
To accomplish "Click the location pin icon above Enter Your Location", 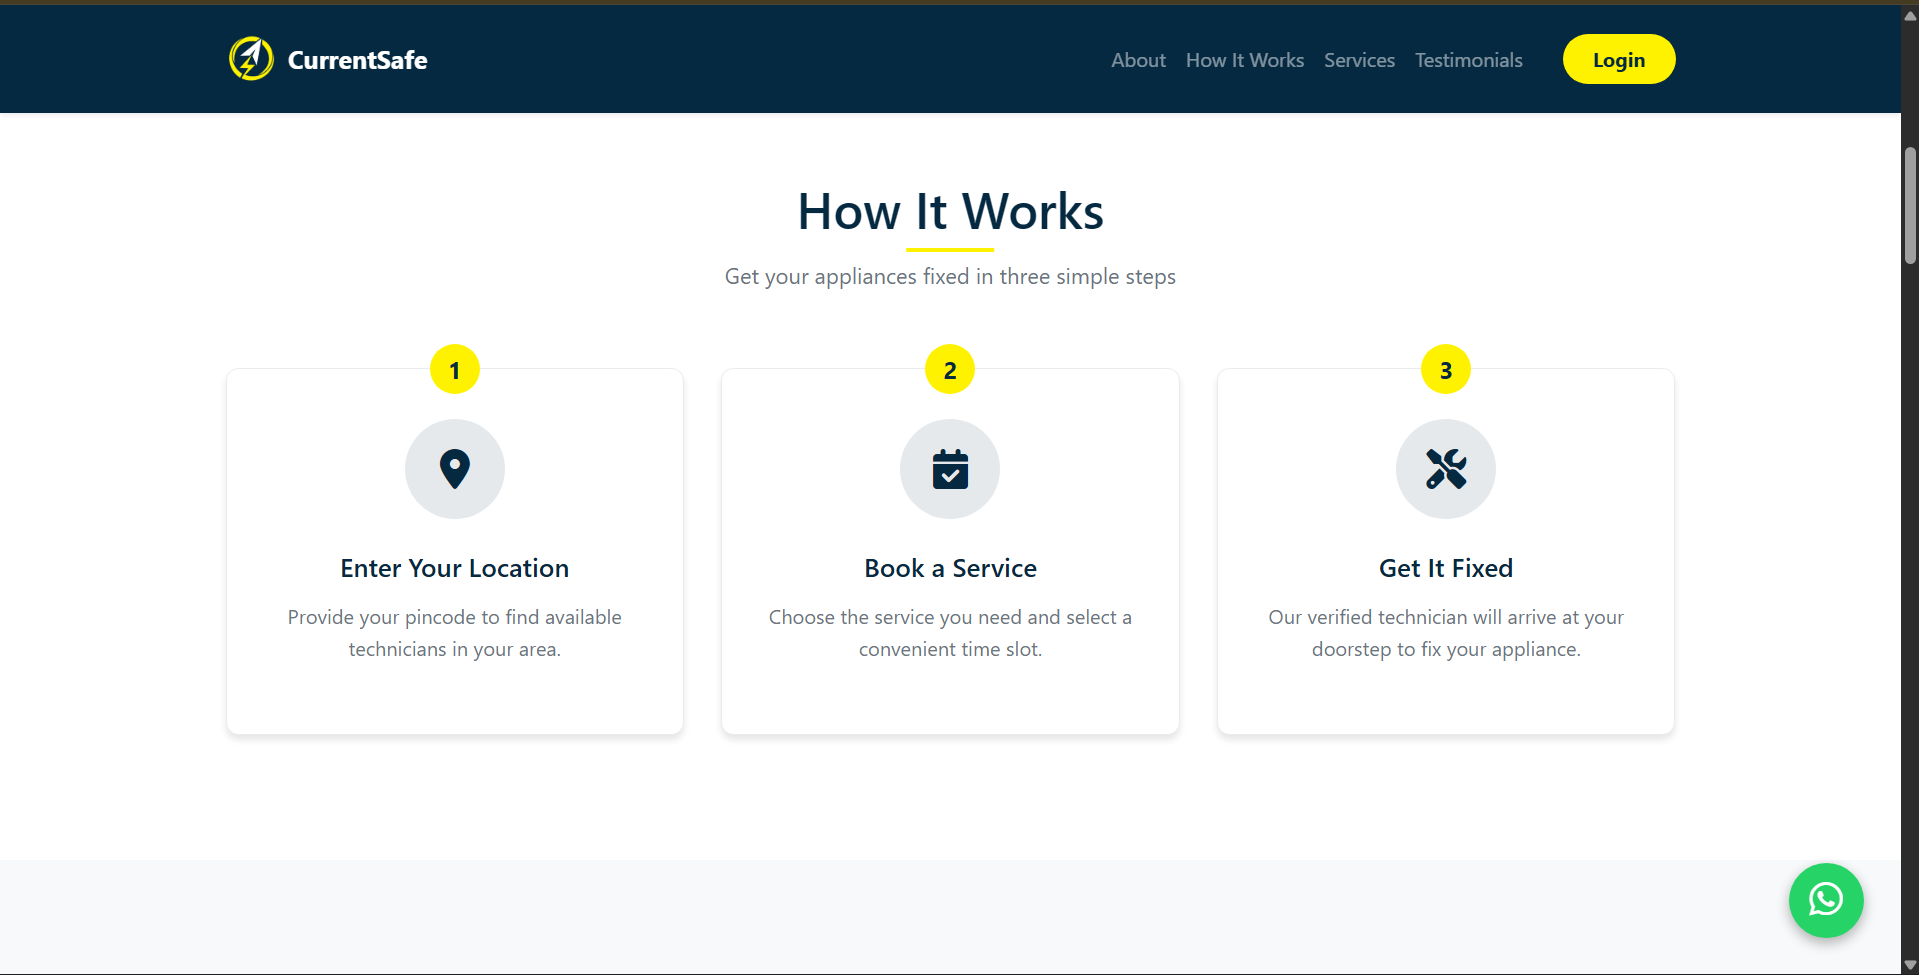I will point(454,468).
